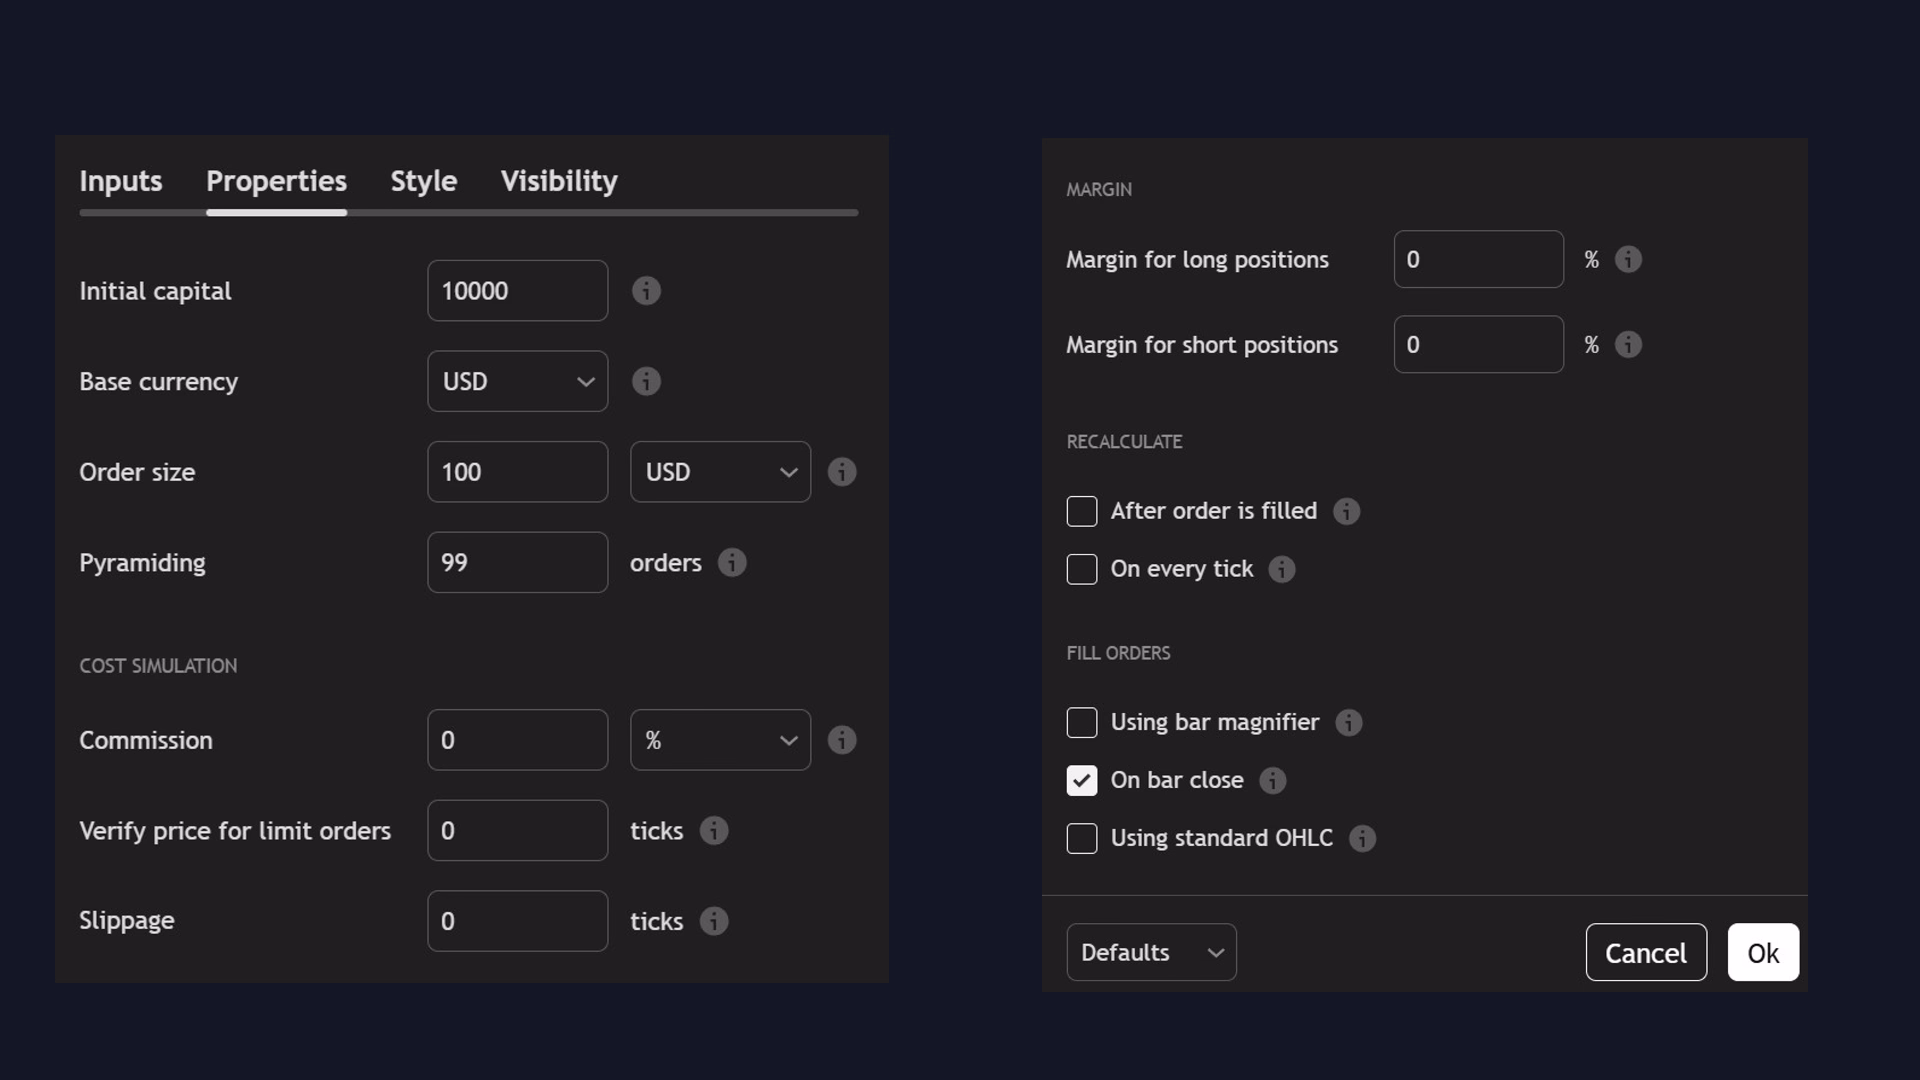Open info icon next to On bar close
1920x1080 pixels.
(1273, 780)
